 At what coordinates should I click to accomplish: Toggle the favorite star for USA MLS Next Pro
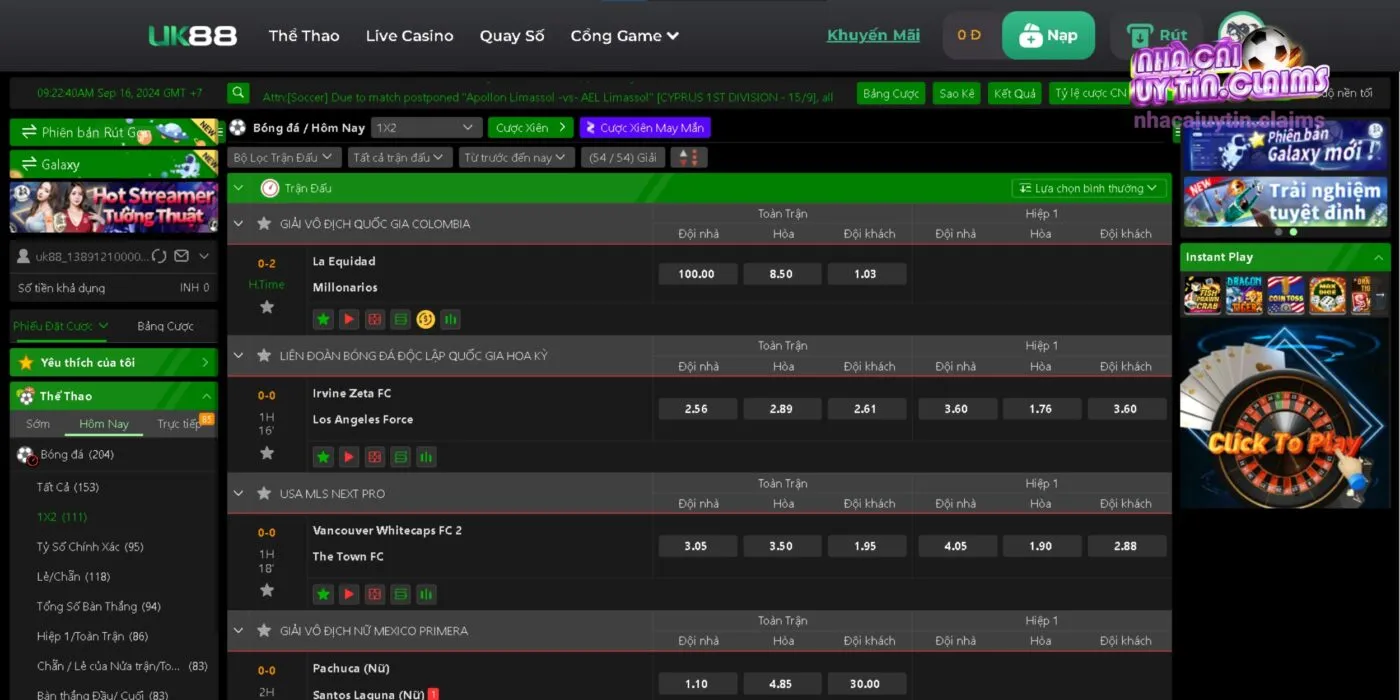tap(264, 493)
